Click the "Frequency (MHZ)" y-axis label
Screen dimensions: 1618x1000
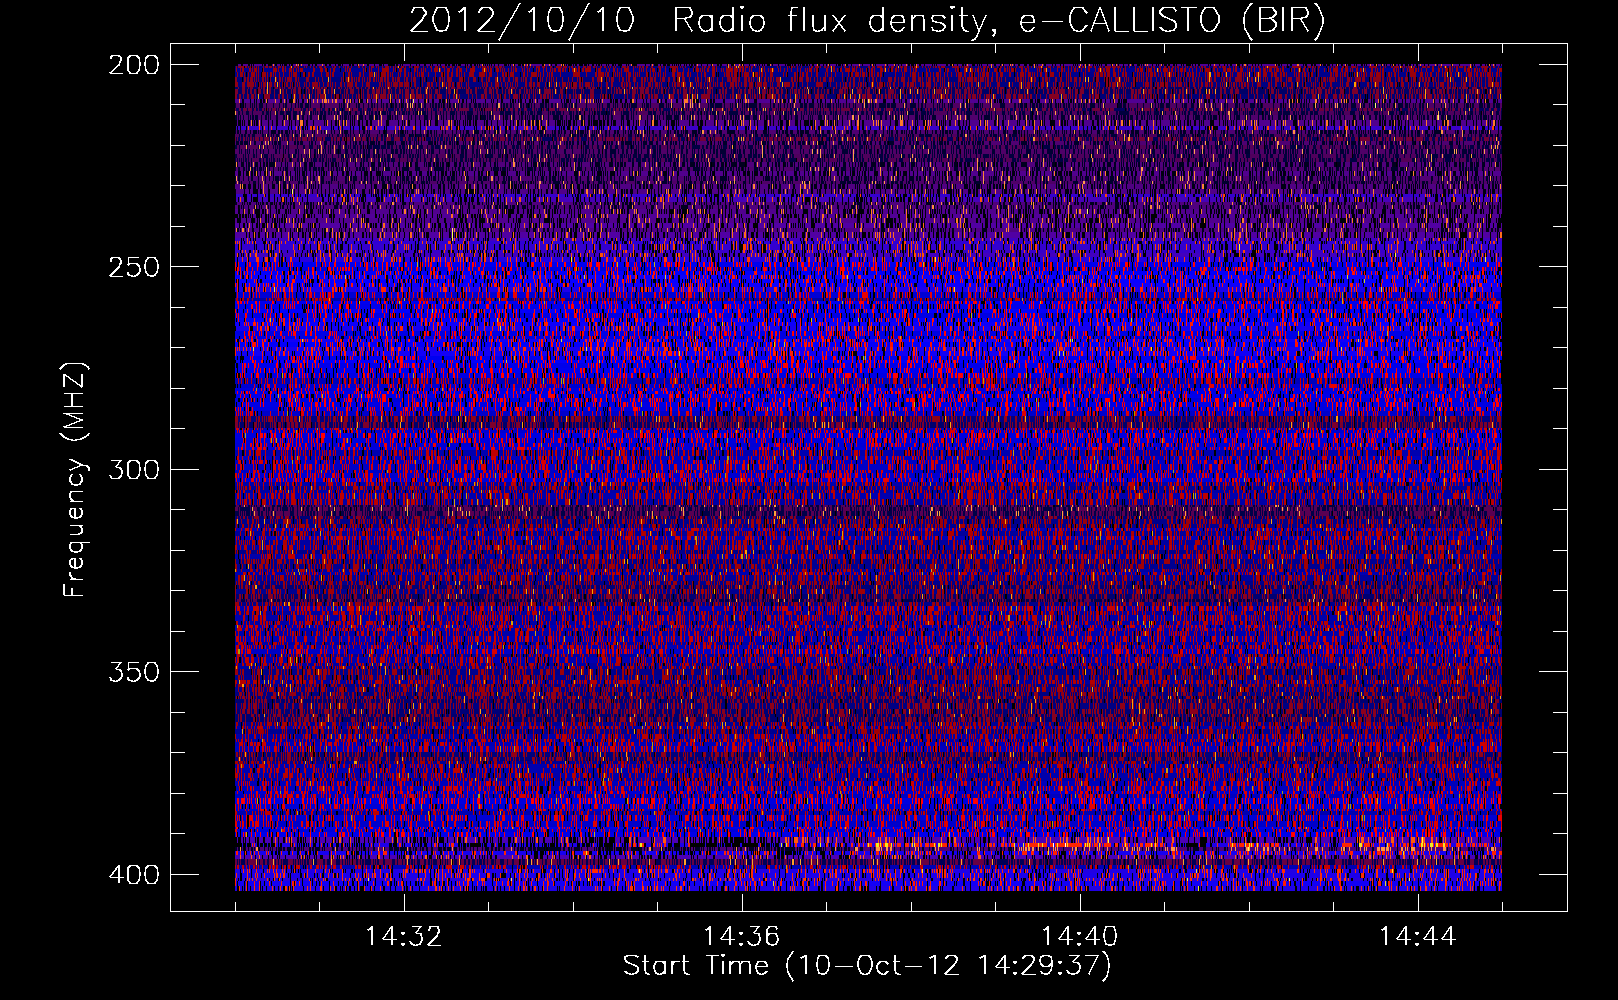pos(76,480)
